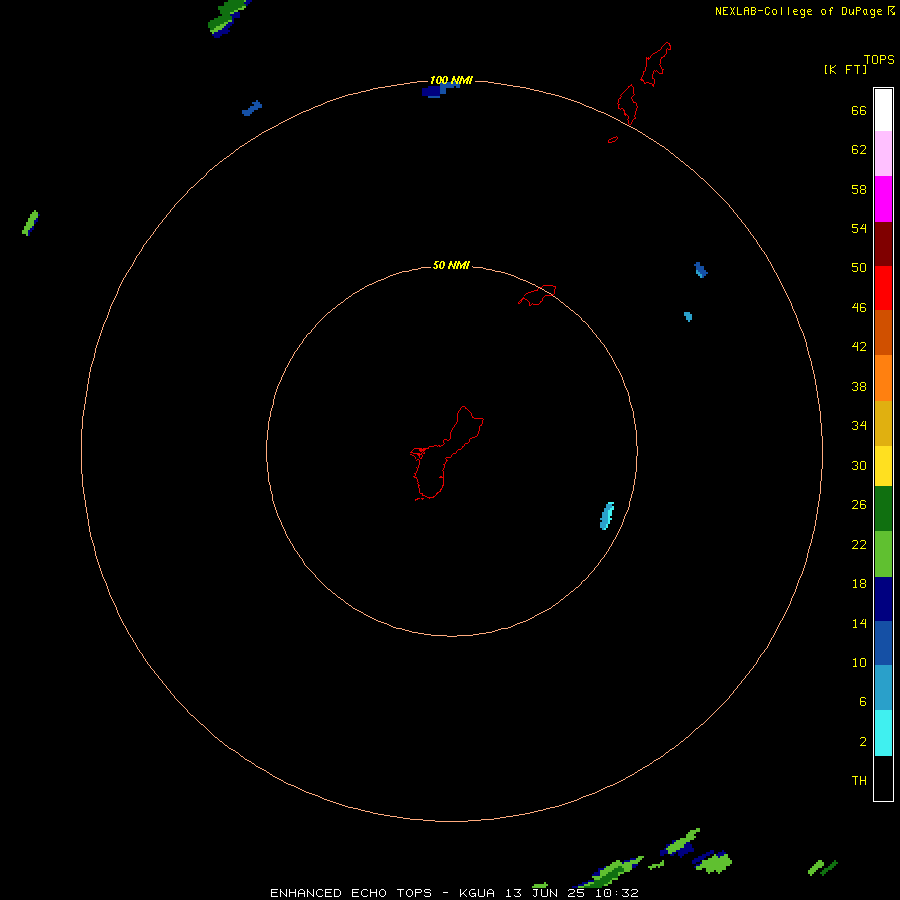The width and height of the screenshot is (900, 900).
Task: Click the magenta 58 kft legend swatch
Action: click(883, 199)
